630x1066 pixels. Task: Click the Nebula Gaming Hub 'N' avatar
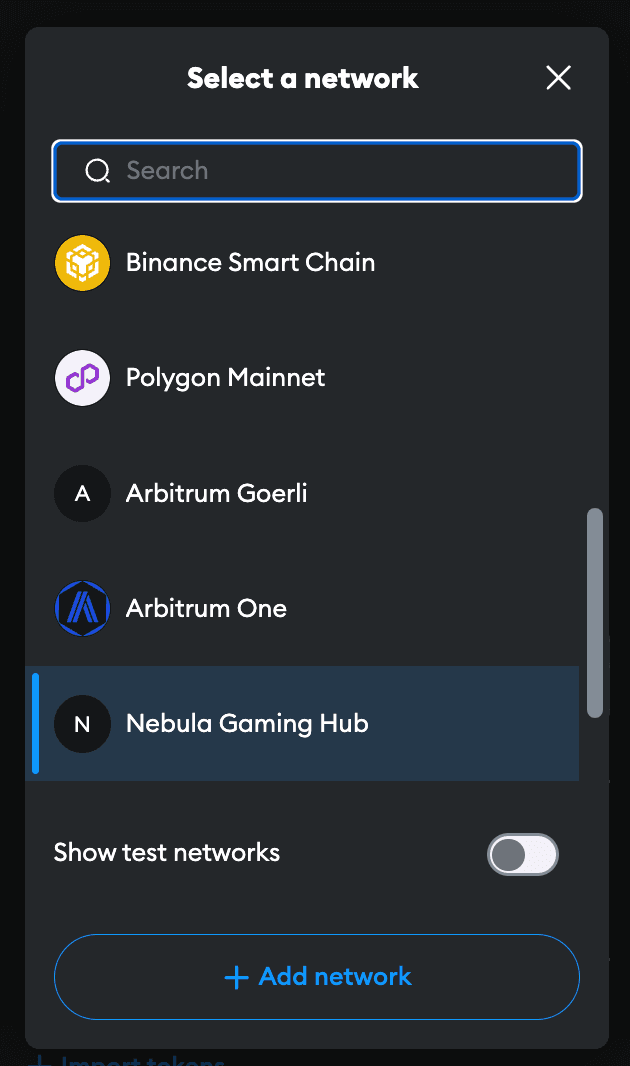pyautogui.click(x=82, y=723)
